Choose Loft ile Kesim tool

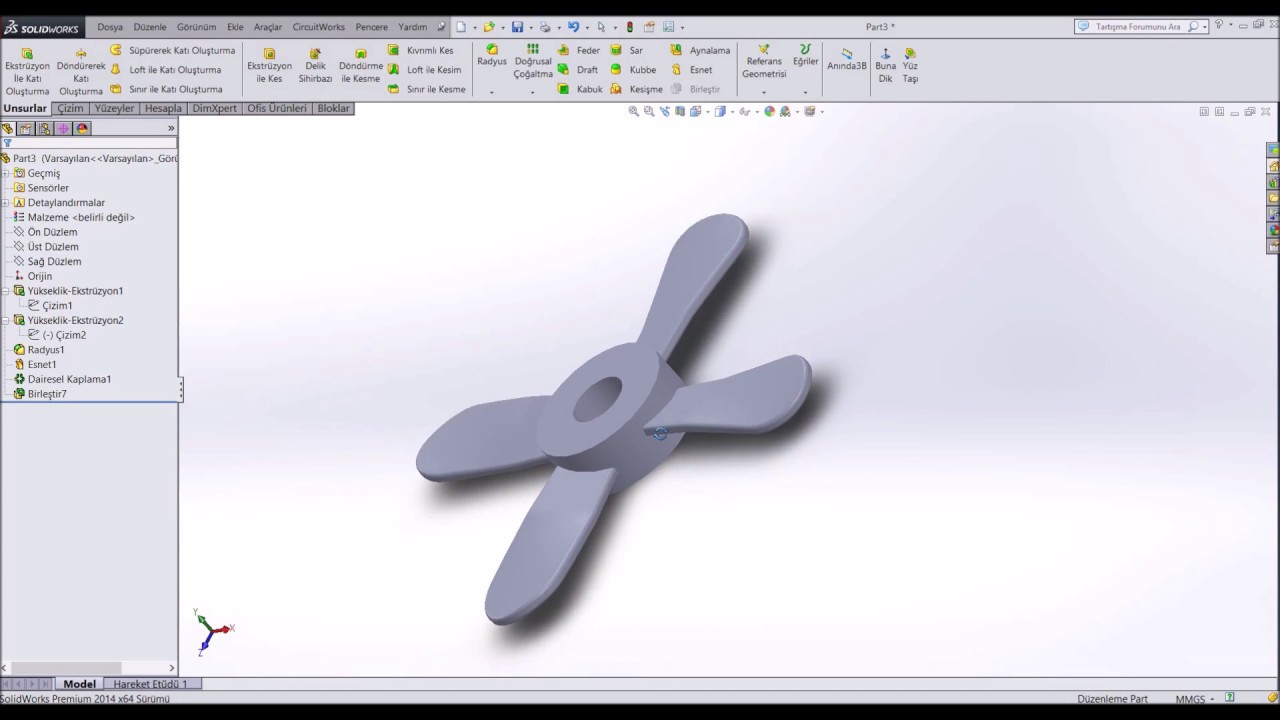(425, 70)
